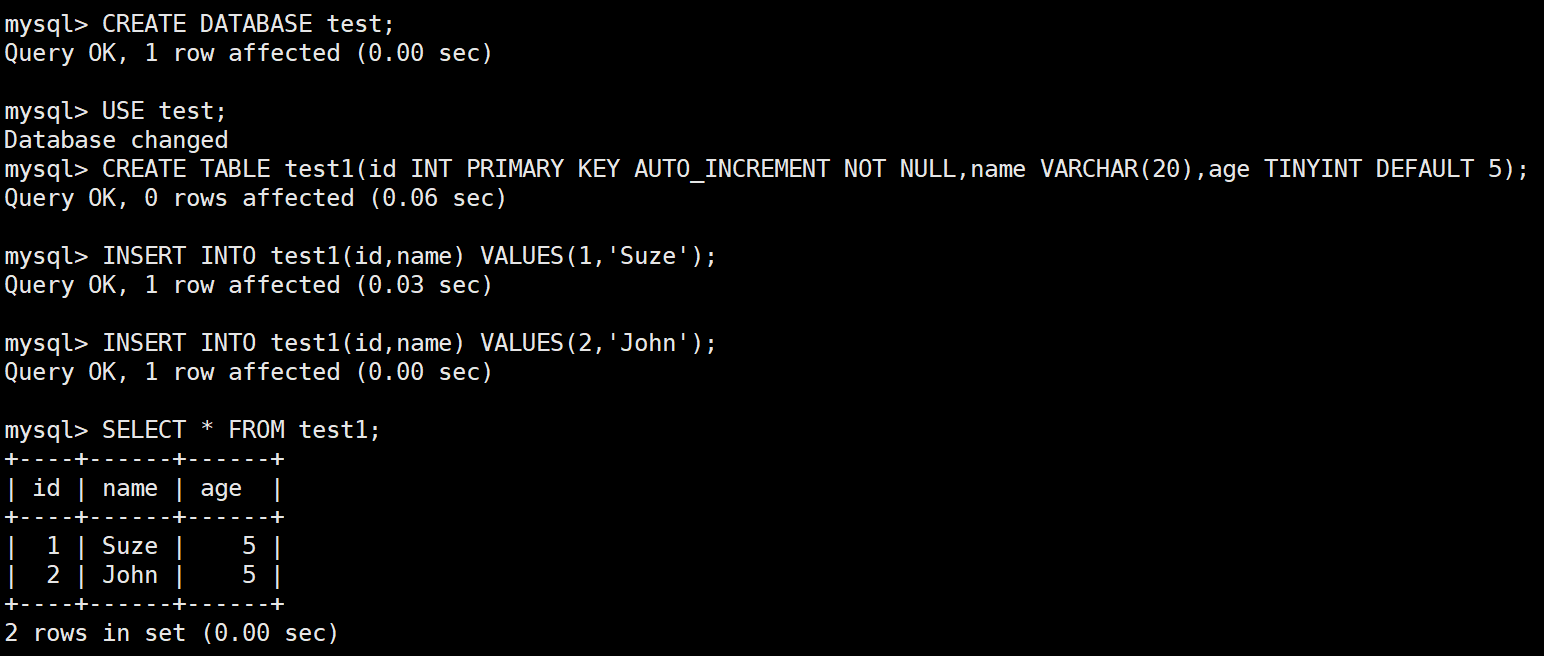The image size is (1544, 656).
Task: Click the '2 rows in set' status line
Action: click(172, 633)
